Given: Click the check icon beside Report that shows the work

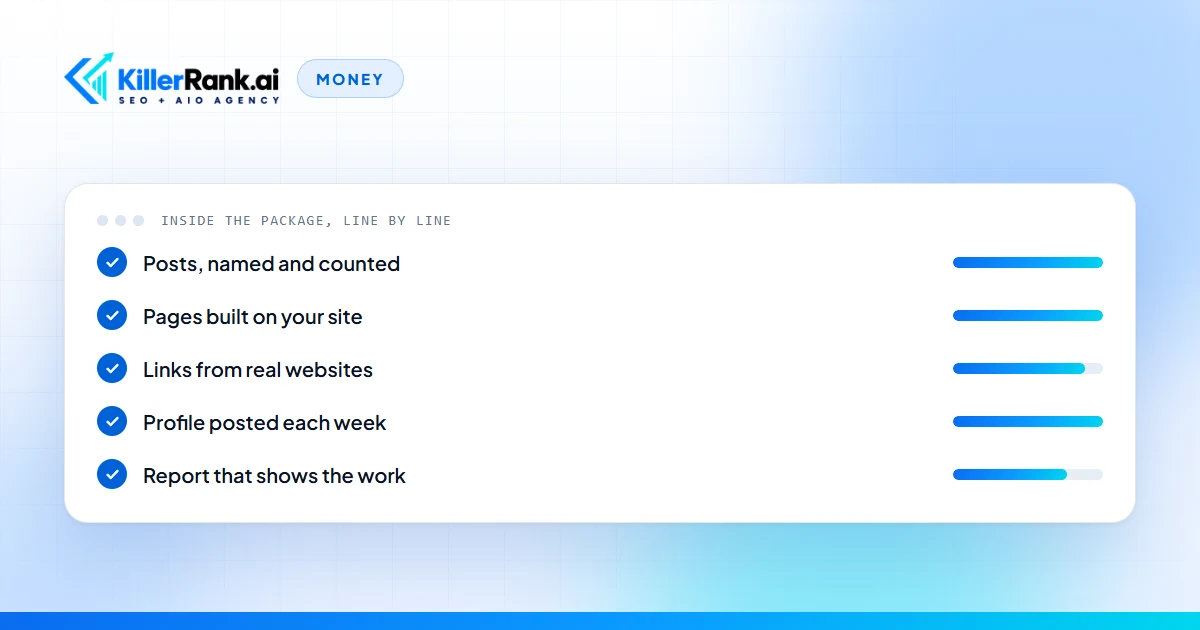Looking at the screenshot, I should [x=112, y=475].
